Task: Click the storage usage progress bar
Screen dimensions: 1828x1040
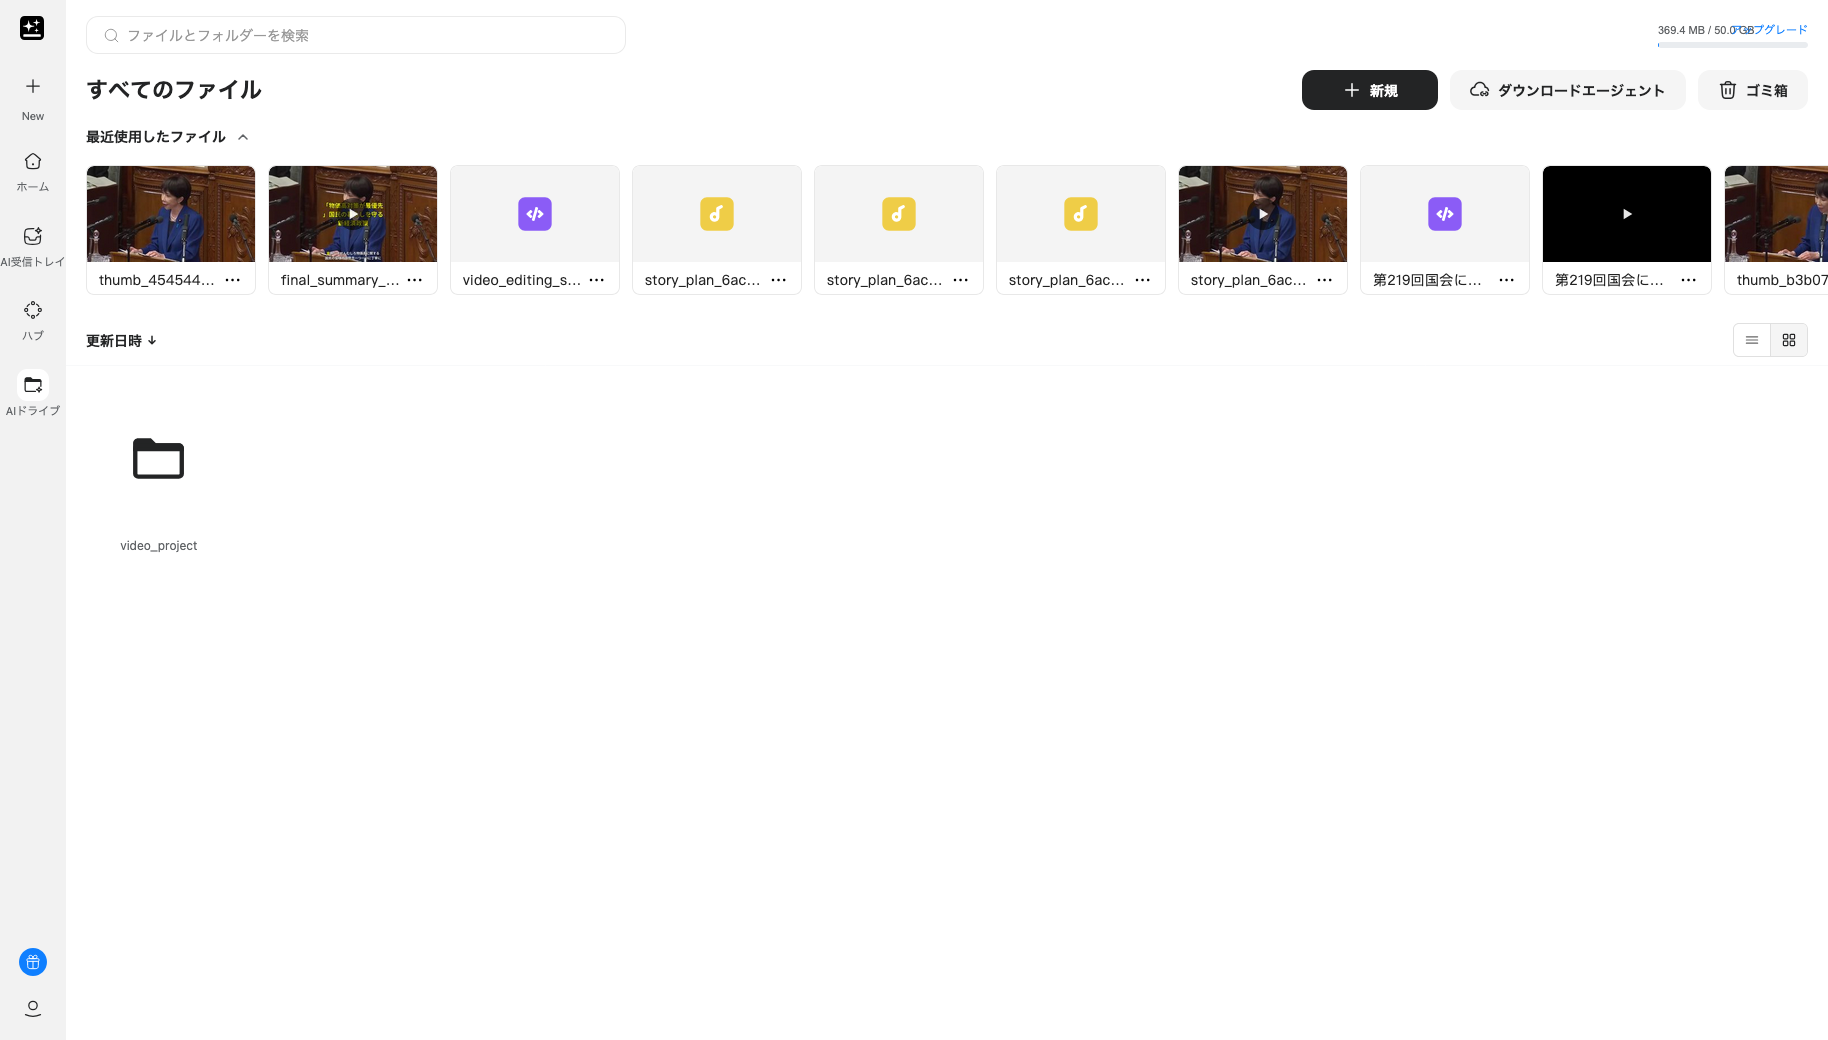Action: tap(1732, 45)
